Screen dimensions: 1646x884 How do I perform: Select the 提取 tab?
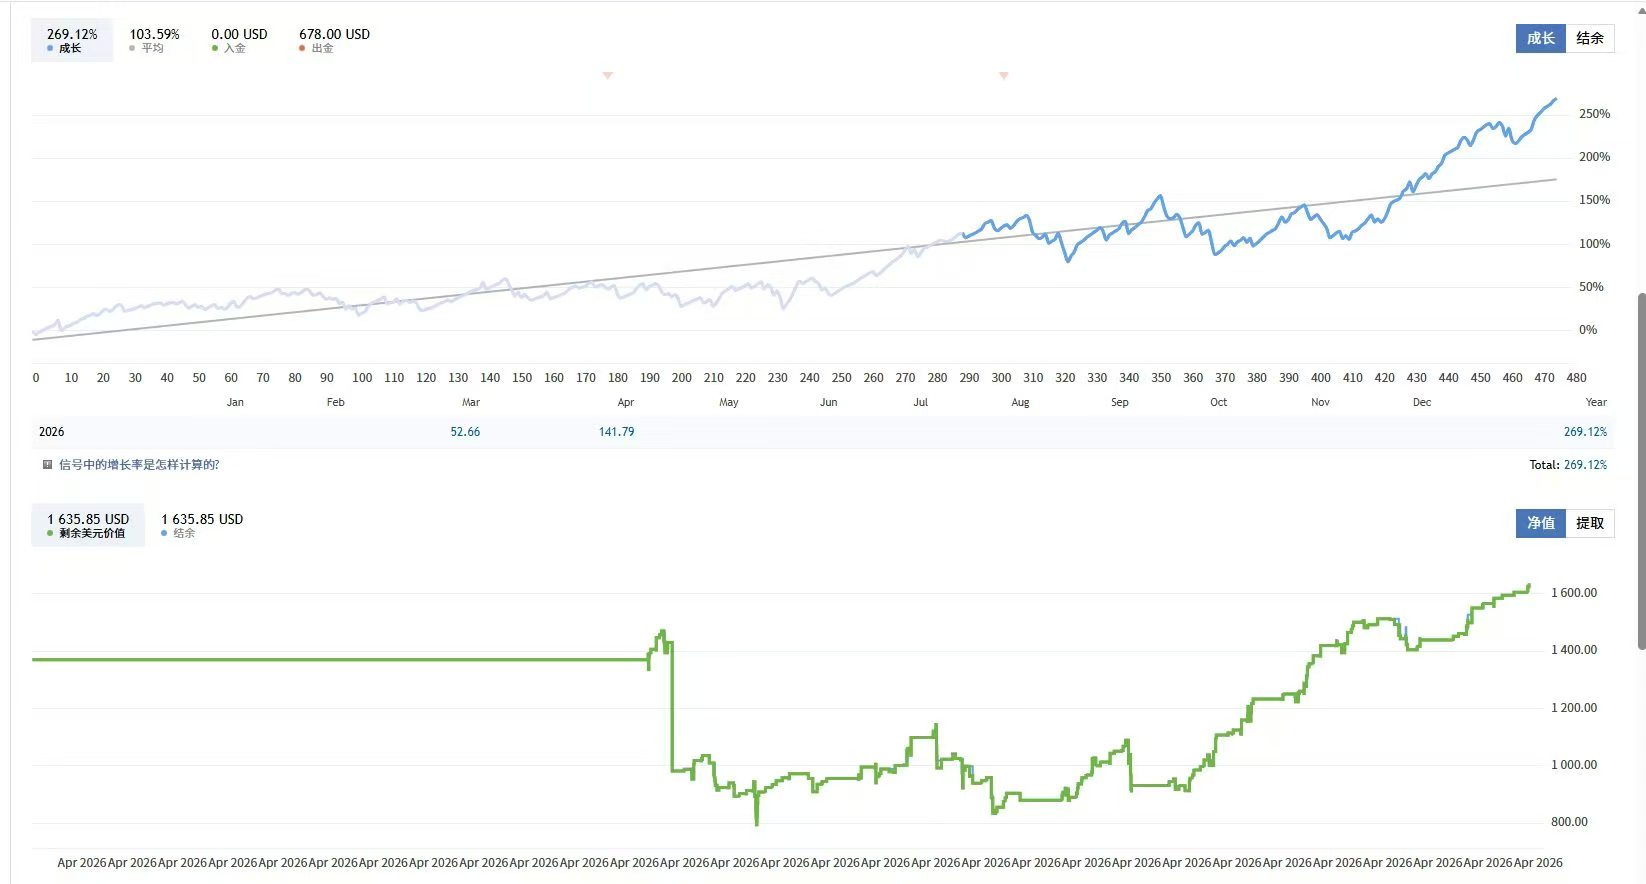pos(1589,523)
